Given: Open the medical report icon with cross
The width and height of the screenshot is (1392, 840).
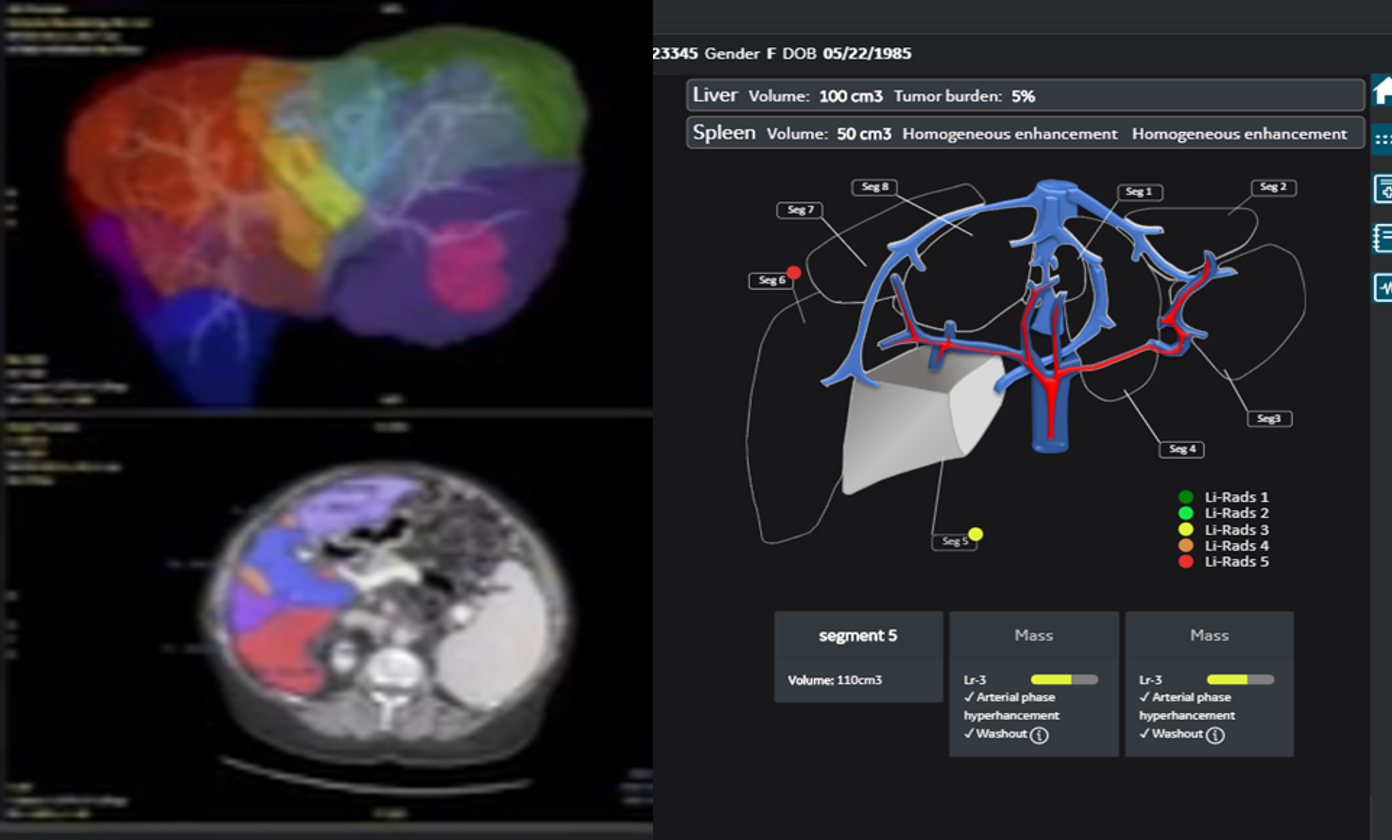Looking at the screenshot, I should click(1382, 188).
